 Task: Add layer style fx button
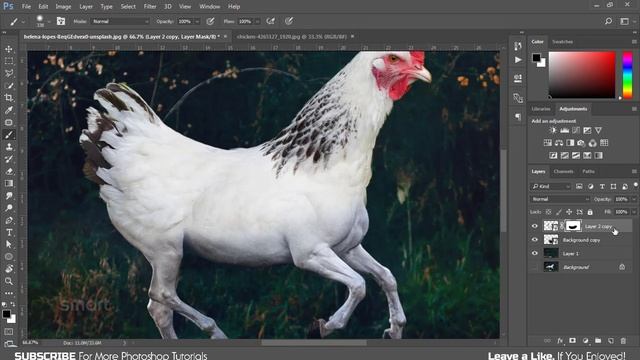click(x=560, y=340)
